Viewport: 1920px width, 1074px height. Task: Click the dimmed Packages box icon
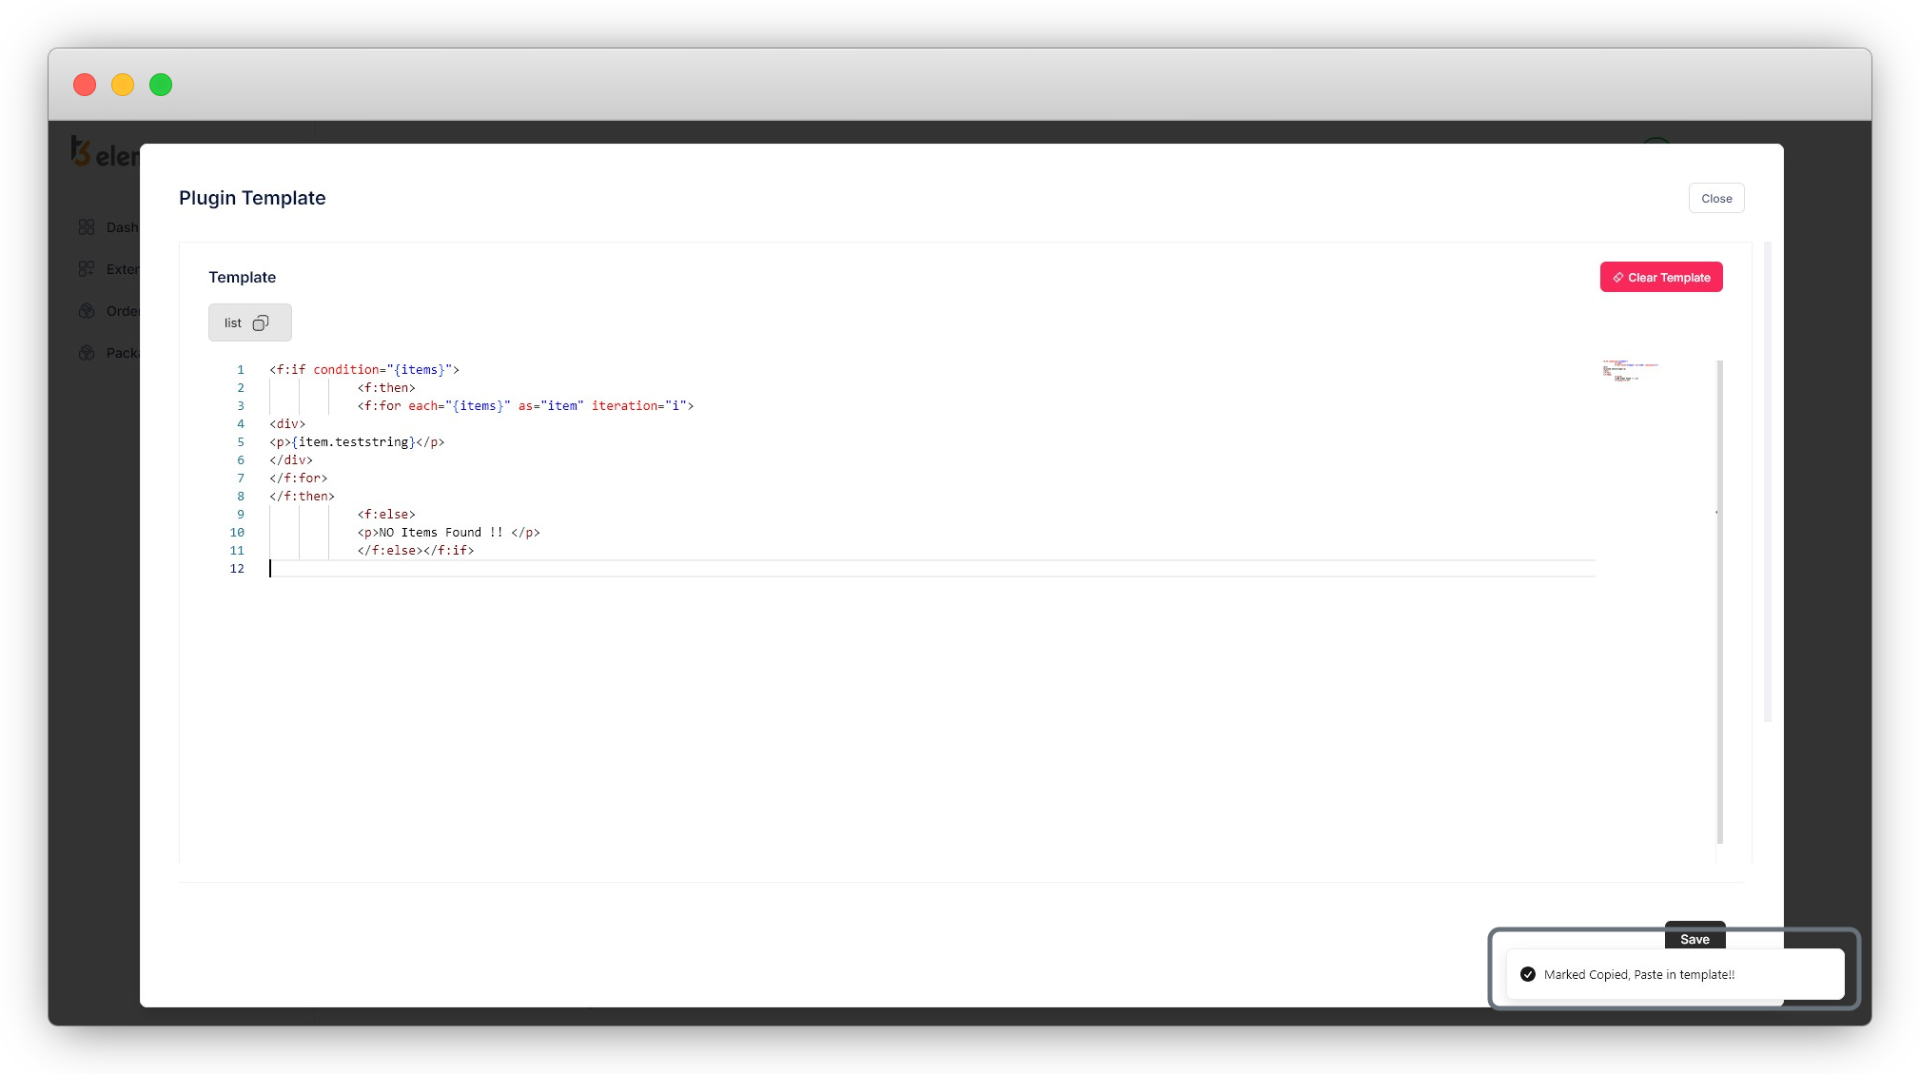[87, 353]
